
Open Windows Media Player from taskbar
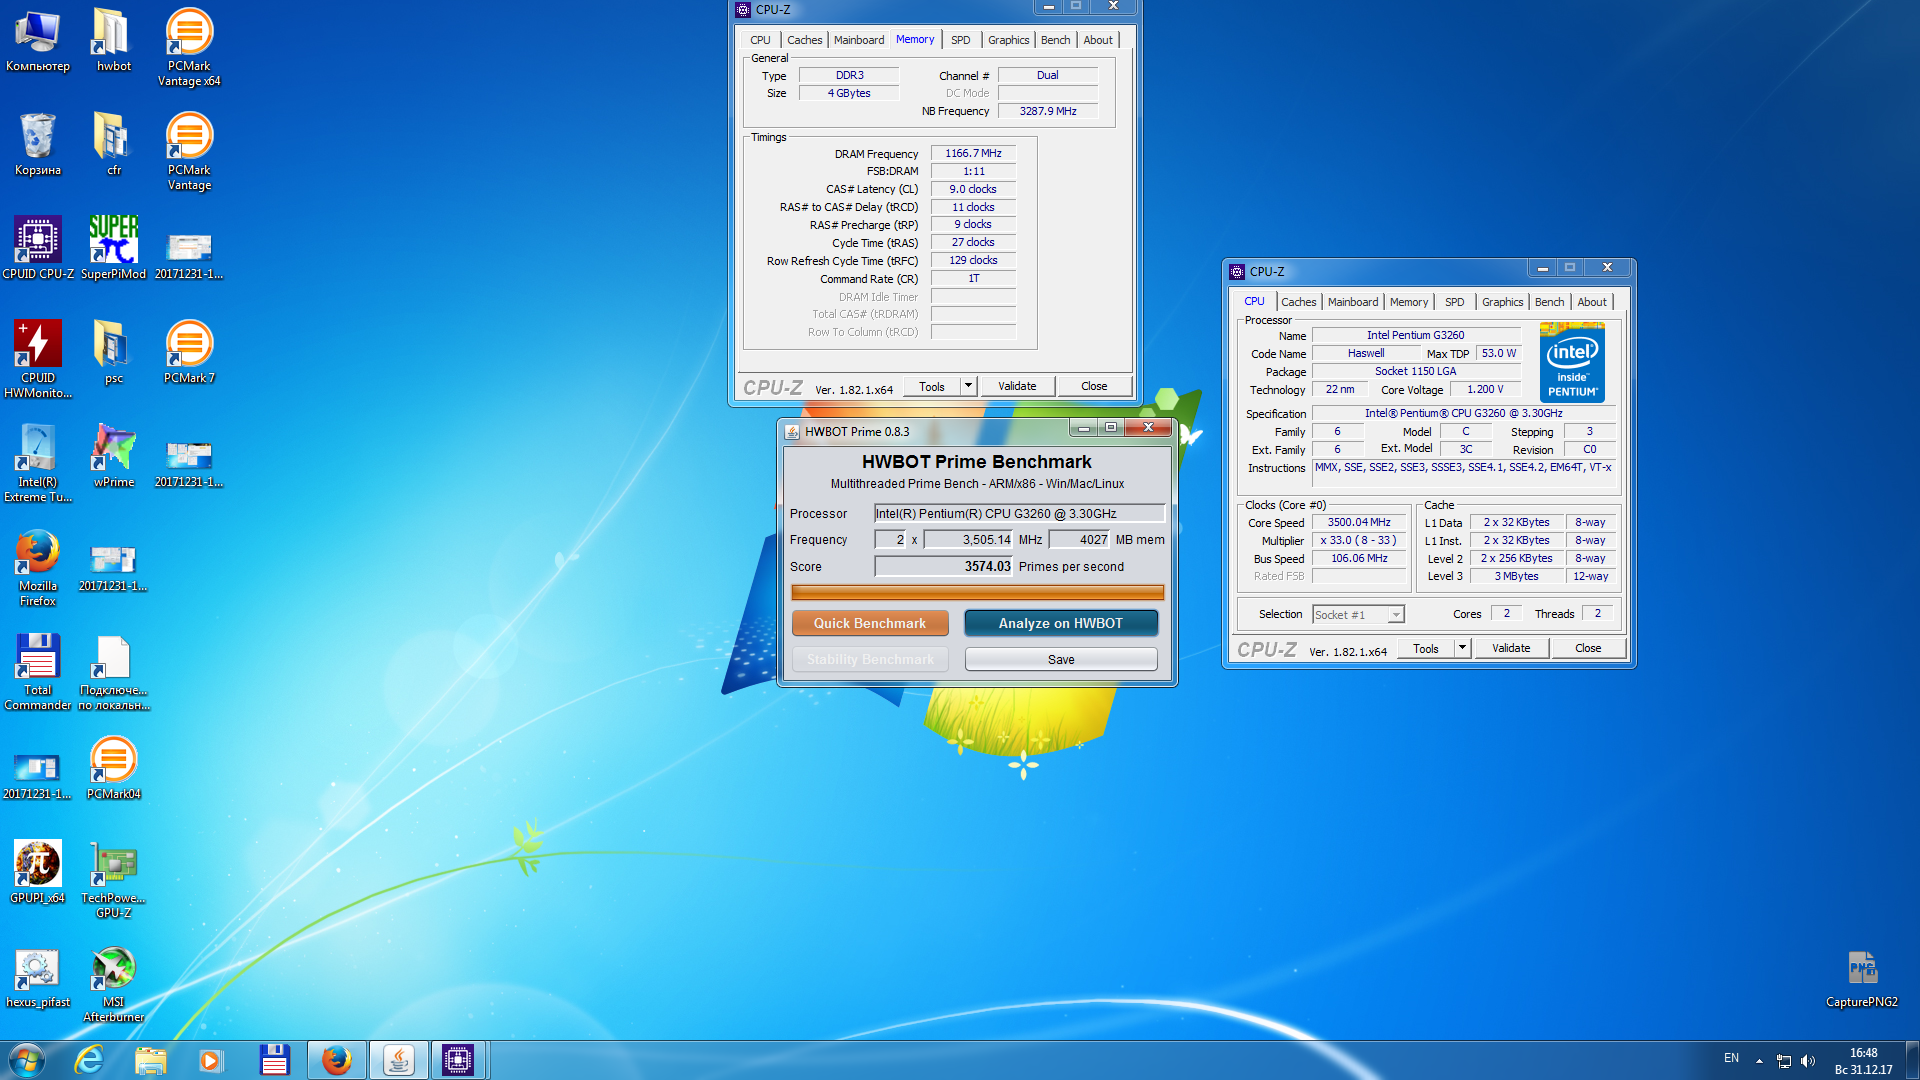[x=211, y=1060]
